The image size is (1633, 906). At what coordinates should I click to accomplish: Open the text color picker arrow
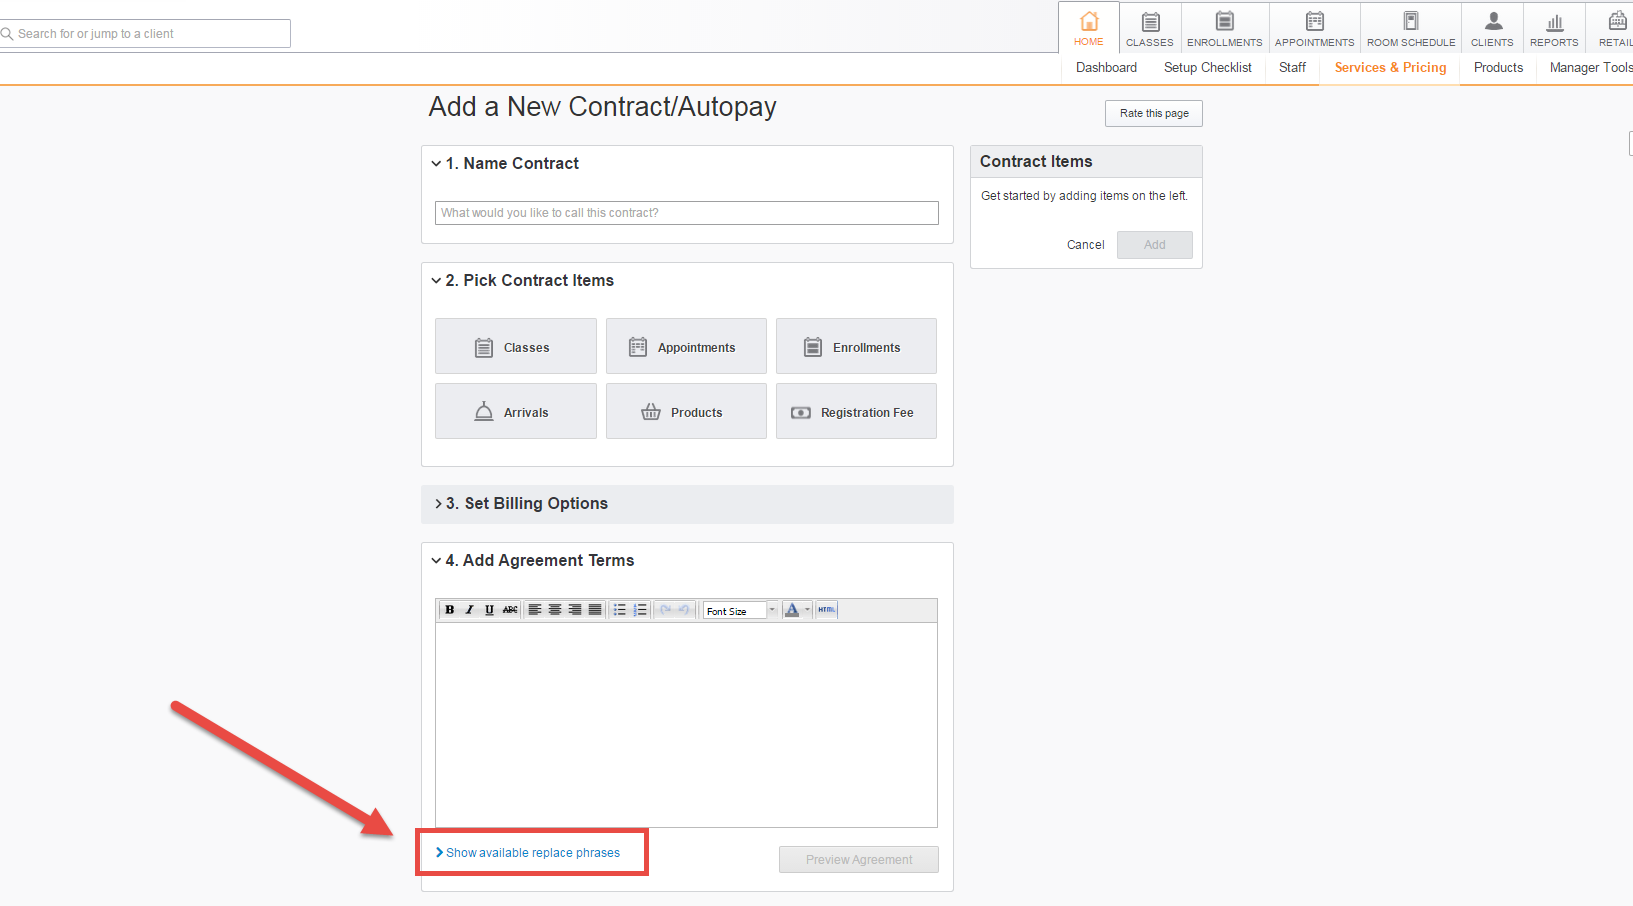pyautogui.click(x=807, y=610)
